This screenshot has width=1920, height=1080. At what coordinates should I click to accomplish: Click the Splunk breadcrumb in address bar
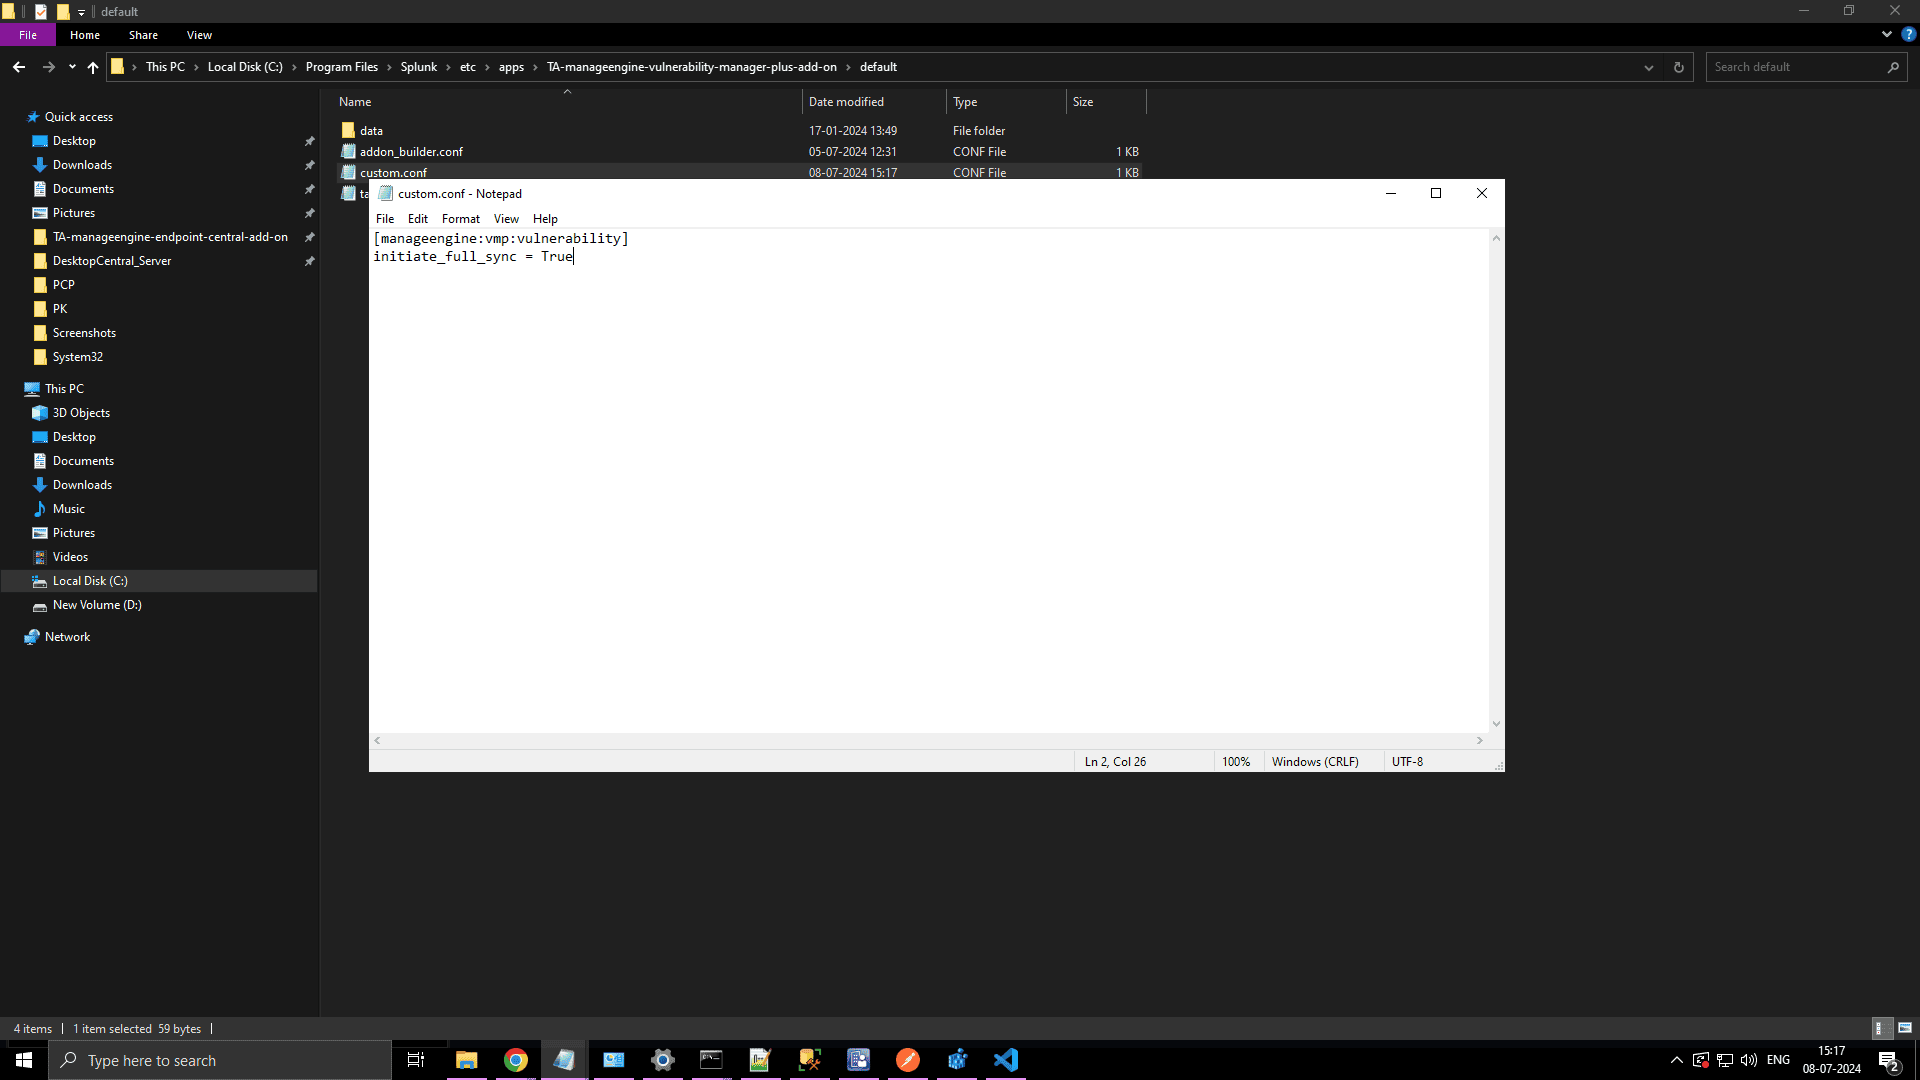(x=418, y=67)
